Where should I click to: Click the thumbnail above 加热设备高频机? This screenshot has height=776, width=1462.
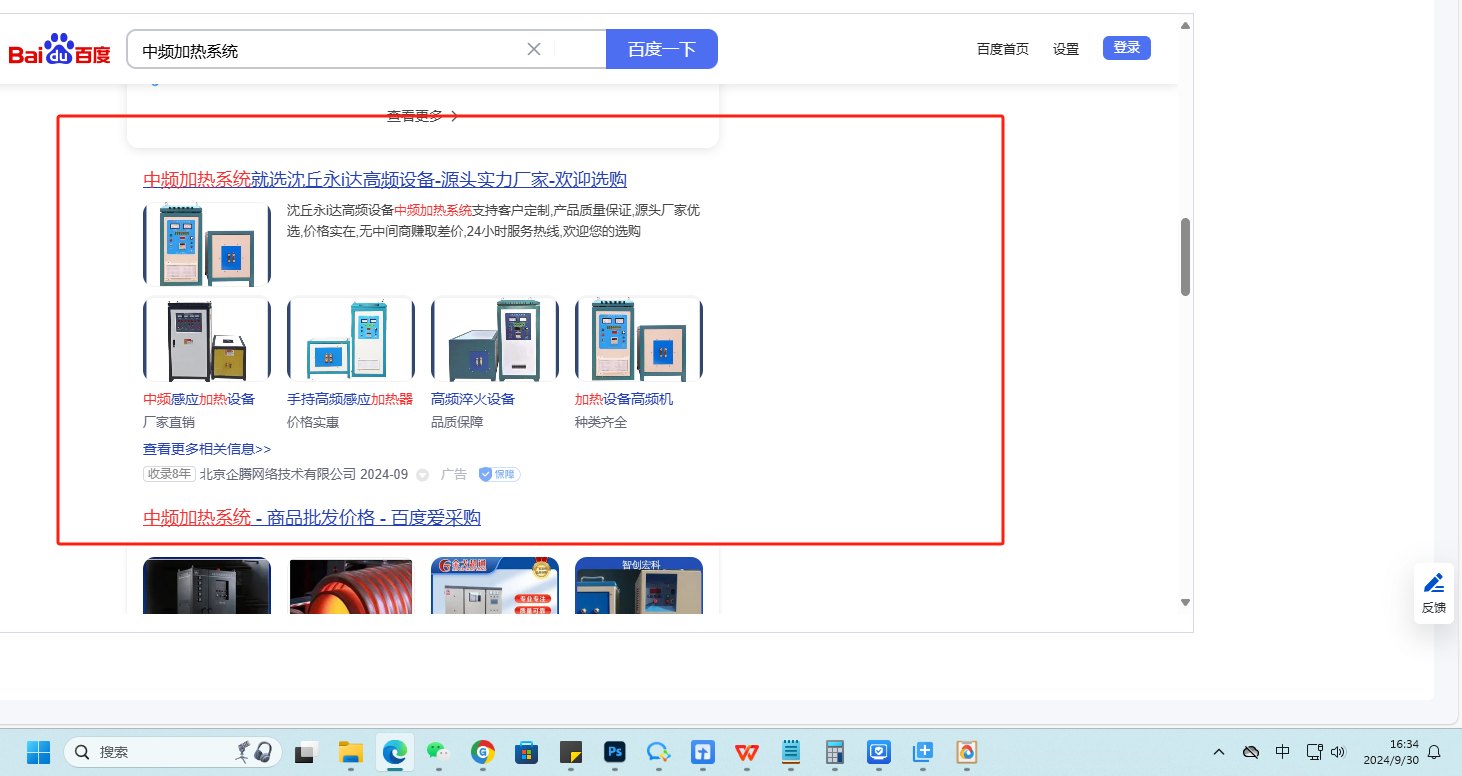tap(639, 339)
